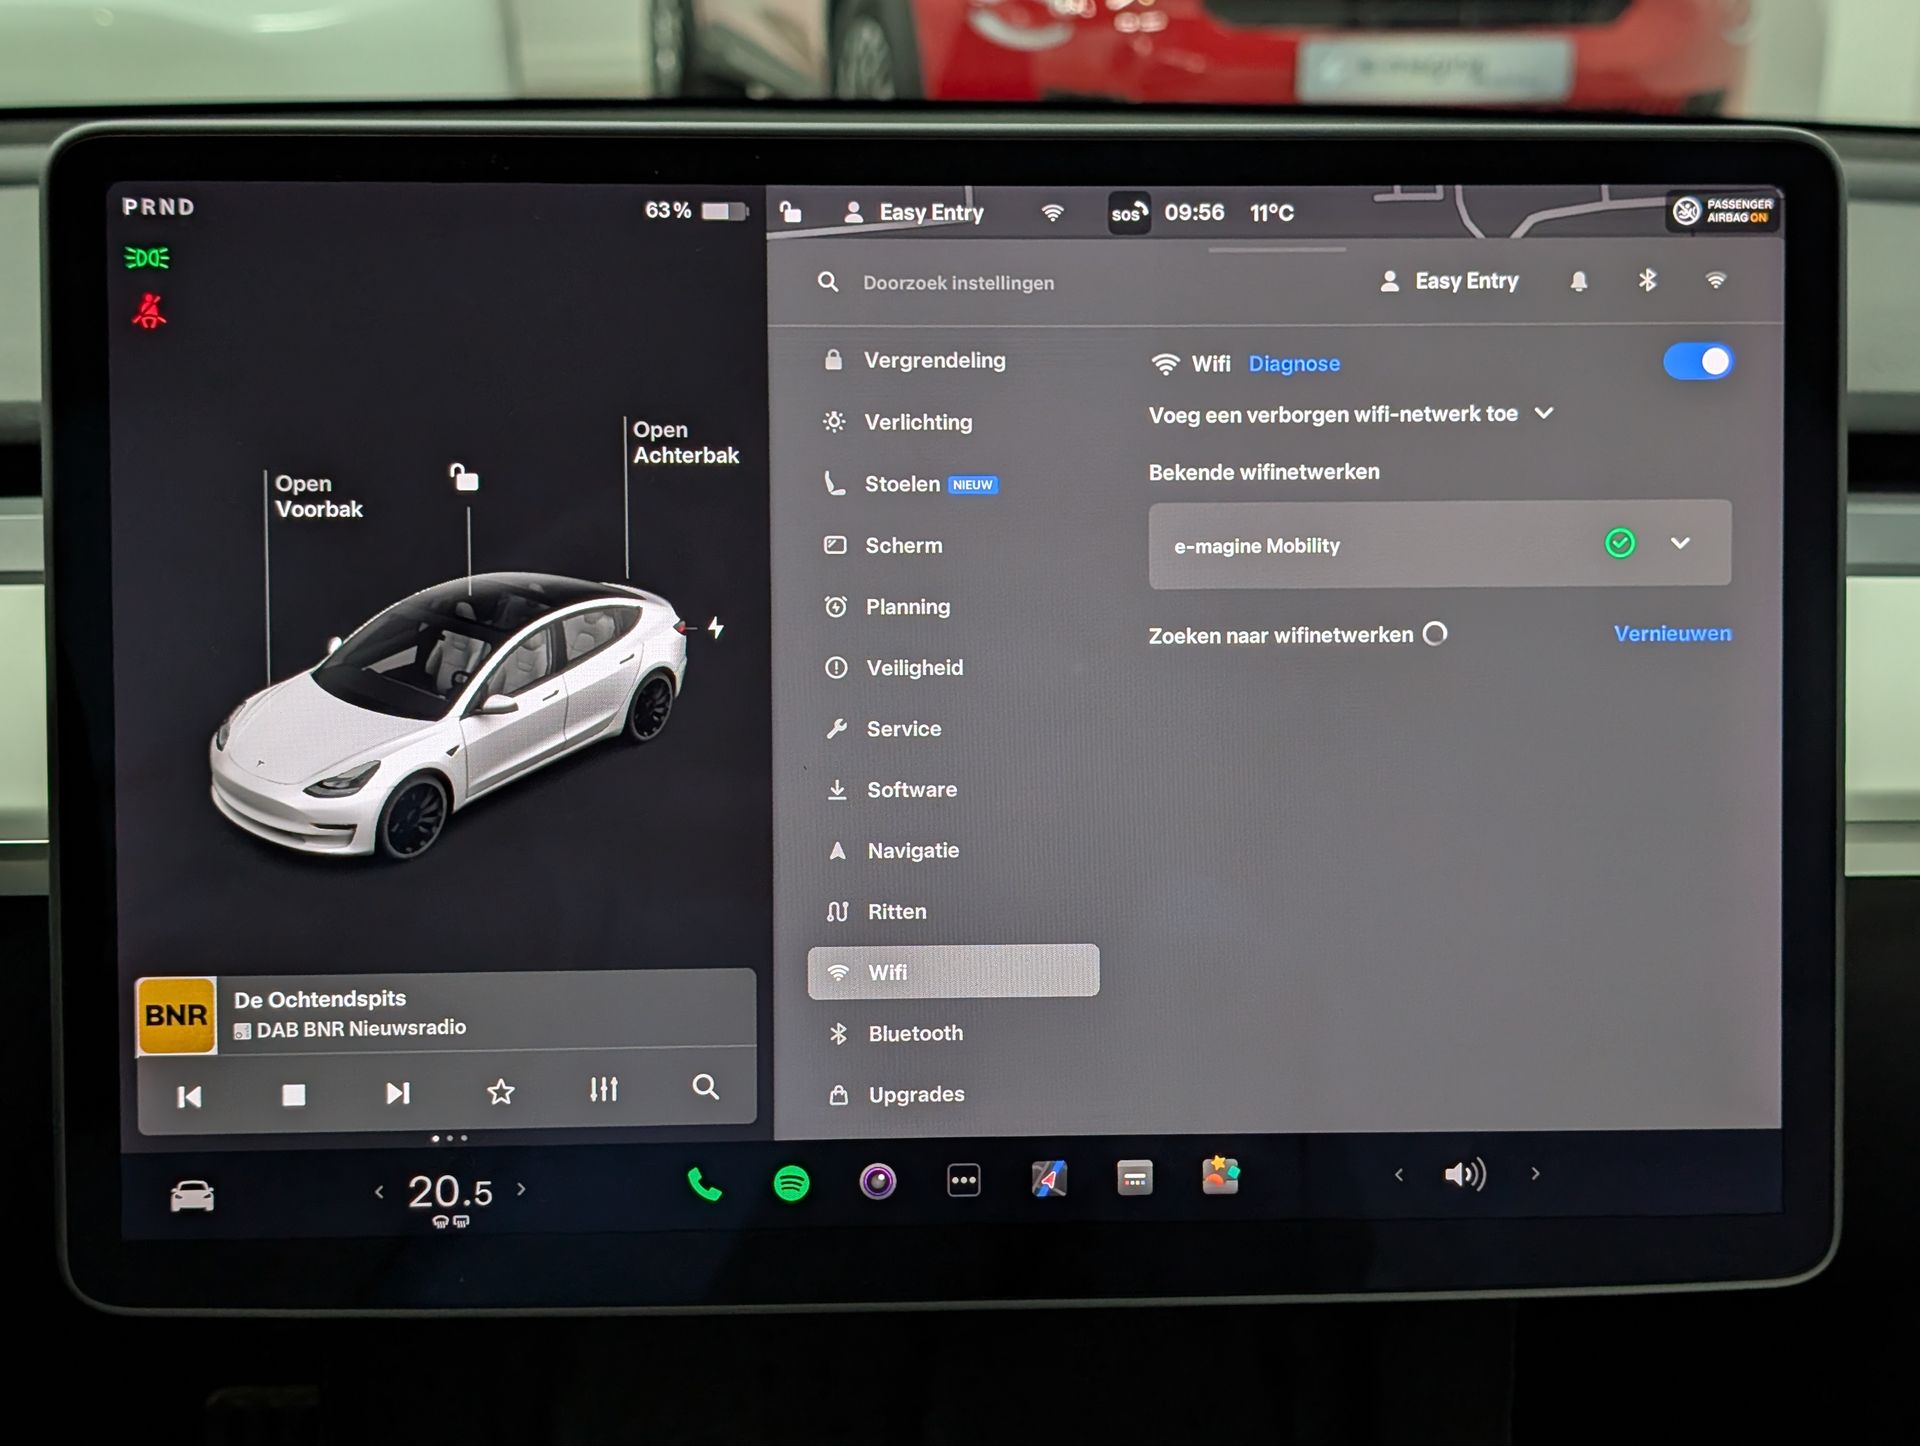
Task: Open the audio equalizer settings icon
Action: pyautogui.click(x=603, y=1090)
